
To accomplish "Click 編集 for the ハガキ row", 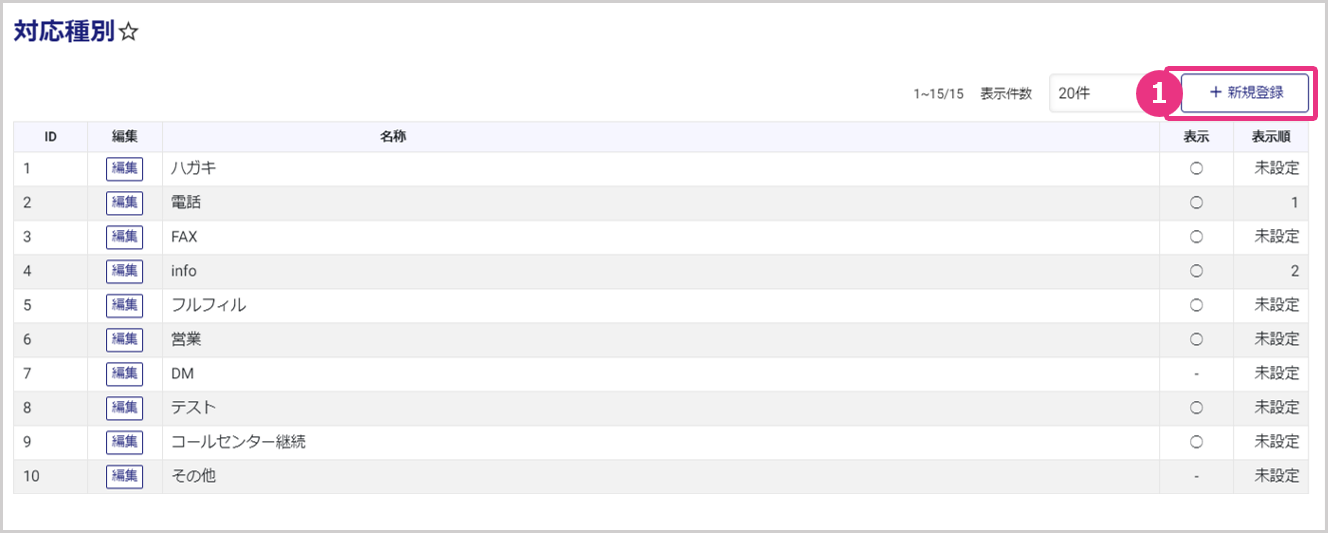I will click(x=124, y=169).
